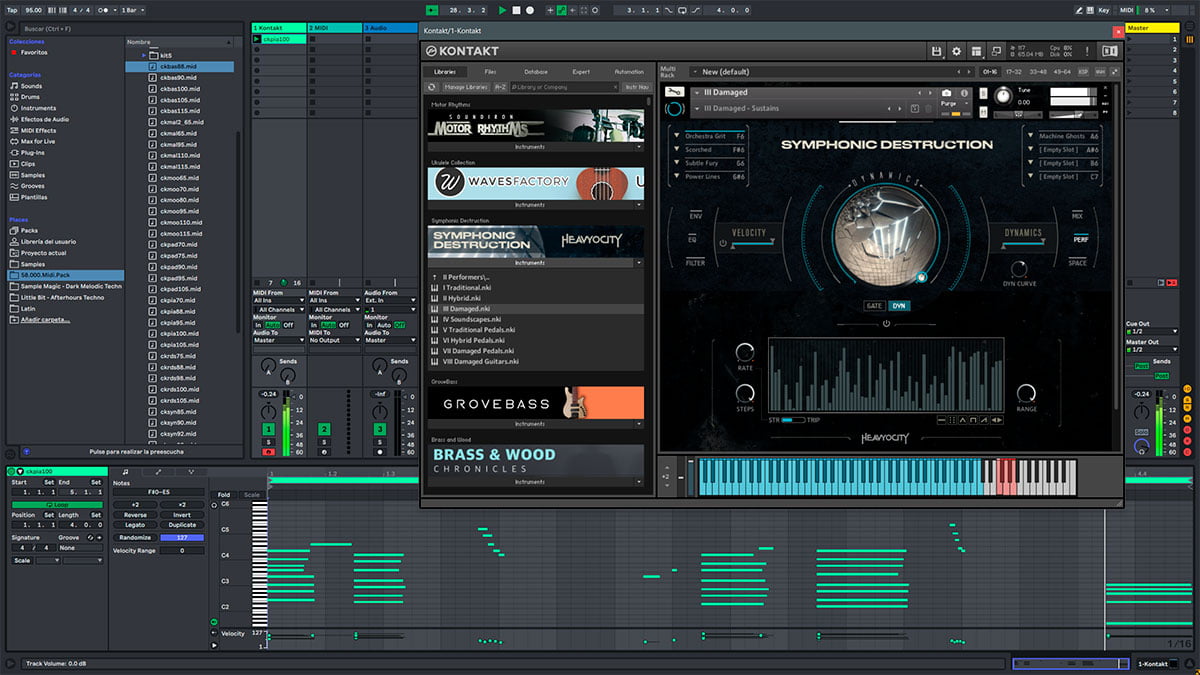Click the Favoritos collection icon
This screenshot has width=1200, height=675.
14,52
